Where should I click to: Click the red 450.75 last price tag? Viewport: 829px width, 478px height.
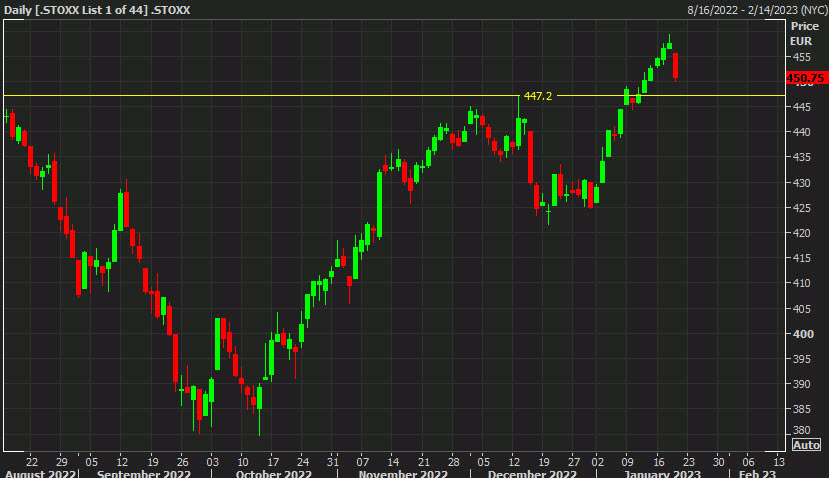click(x=806, y=78)
